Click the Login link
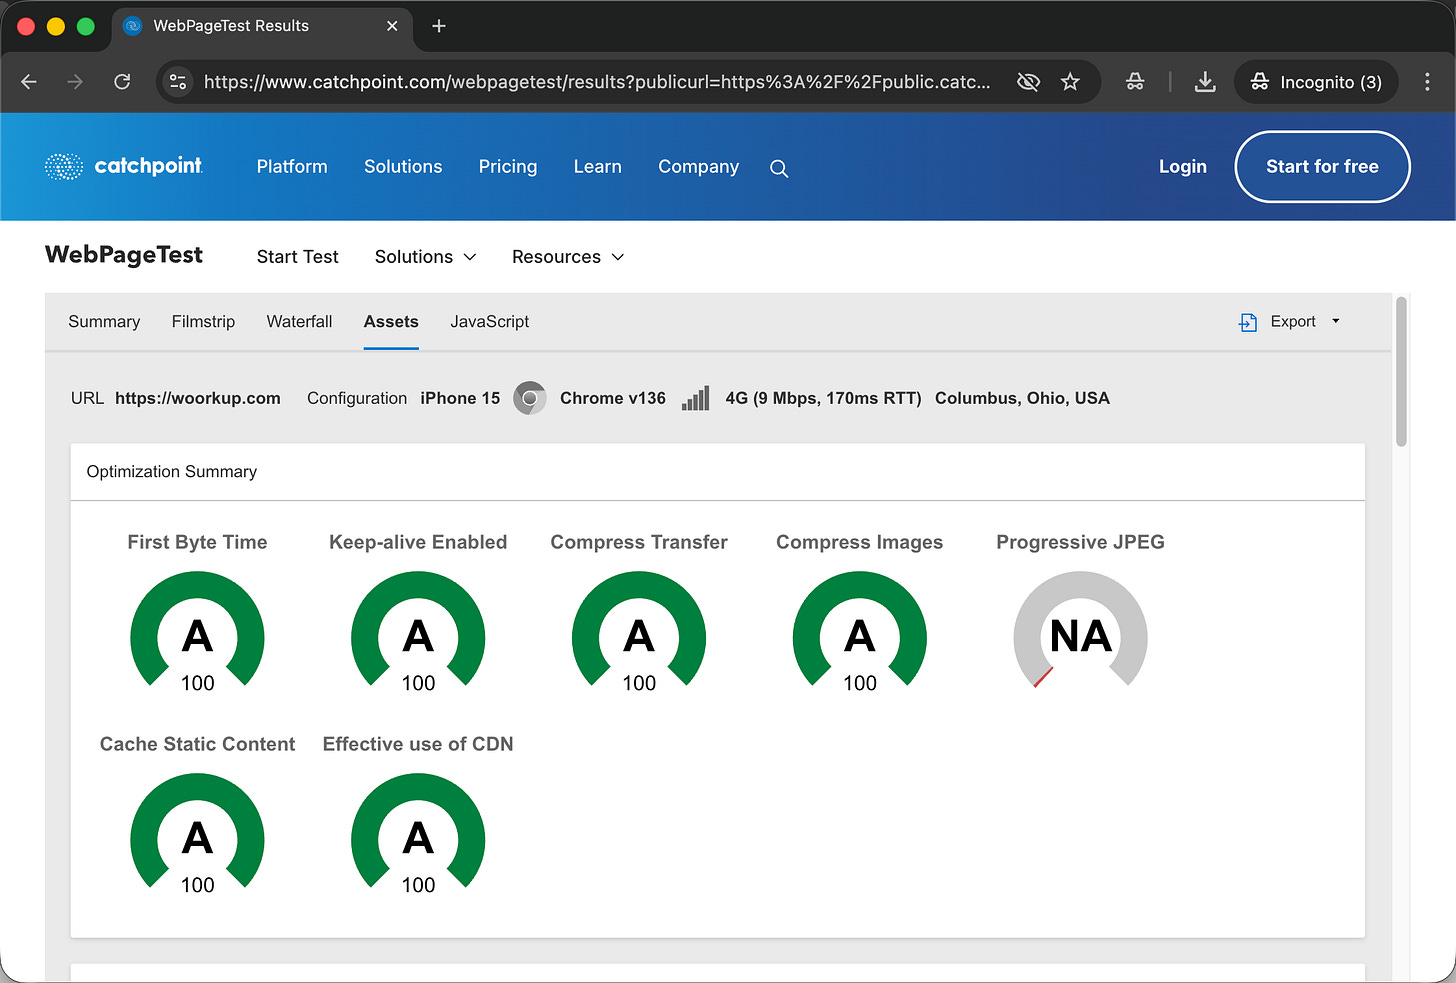 1182,167
